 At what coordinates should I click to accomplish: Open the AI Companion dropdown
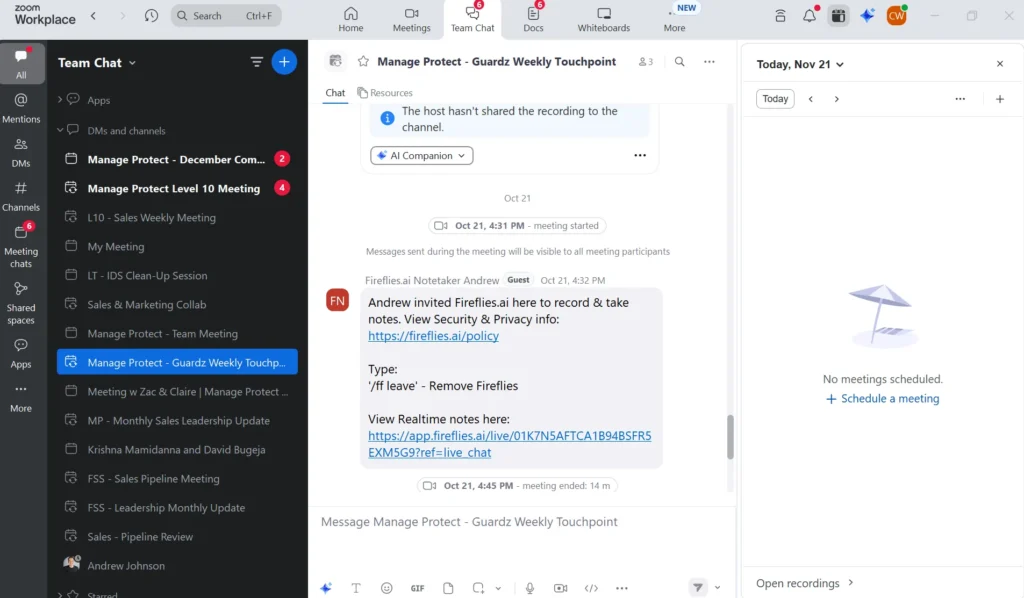point(421,156)
